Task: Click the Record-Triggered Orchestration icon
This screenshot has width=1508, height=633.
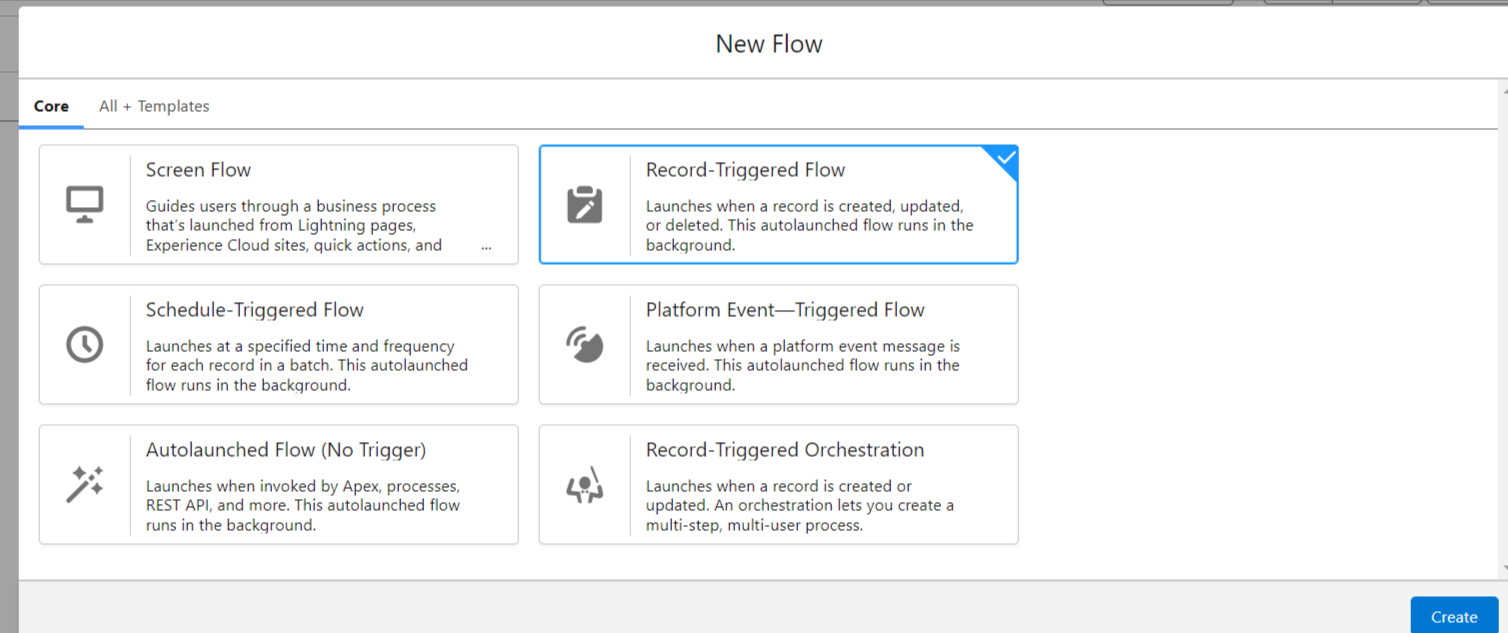Action: coord(585,485)
